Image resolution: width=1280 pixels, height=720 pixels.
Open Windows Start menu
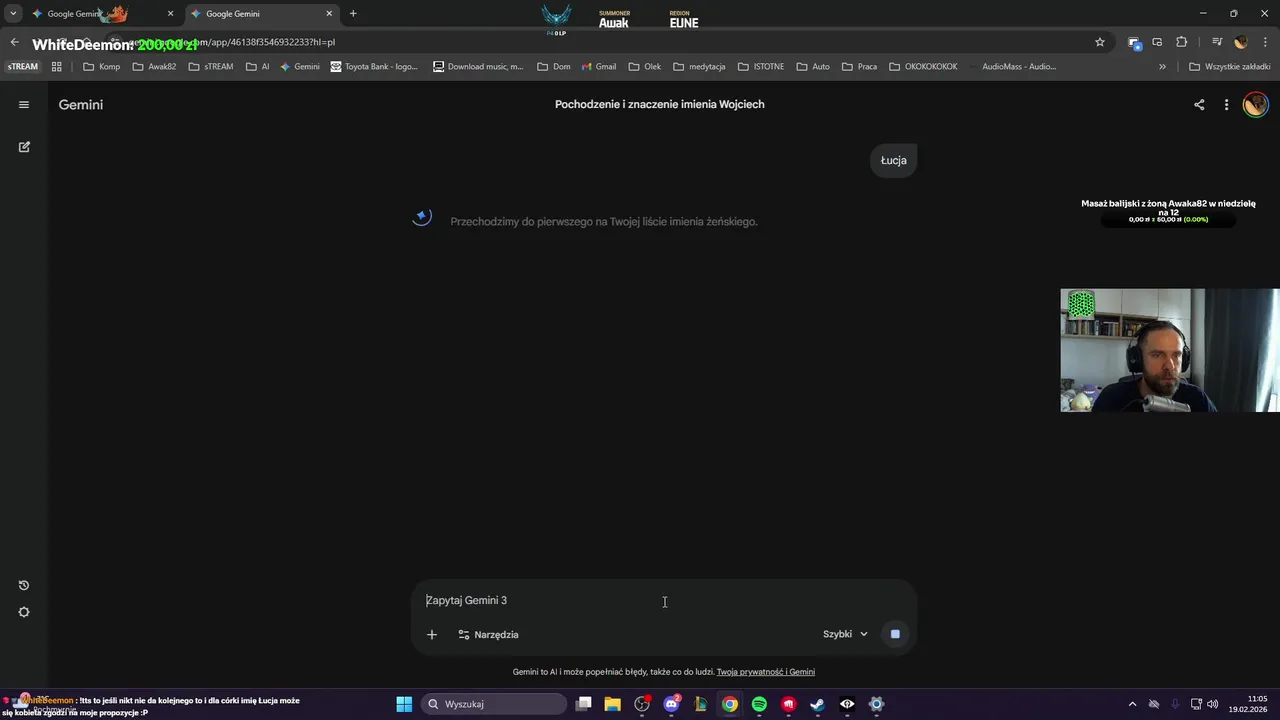point(404,704)
